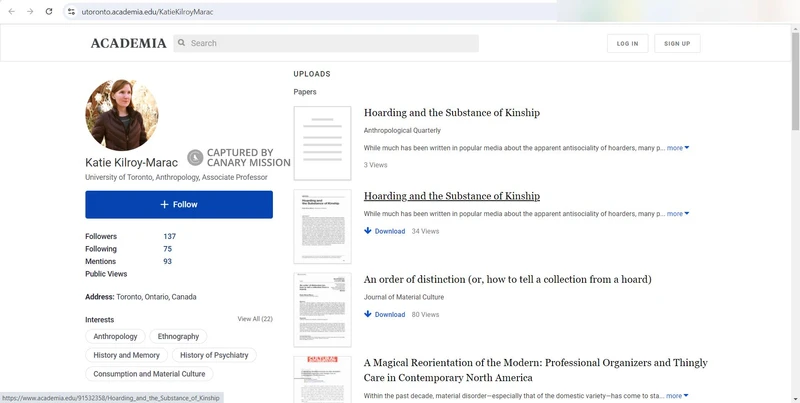Click the browser forward arrow

(30, 11)
